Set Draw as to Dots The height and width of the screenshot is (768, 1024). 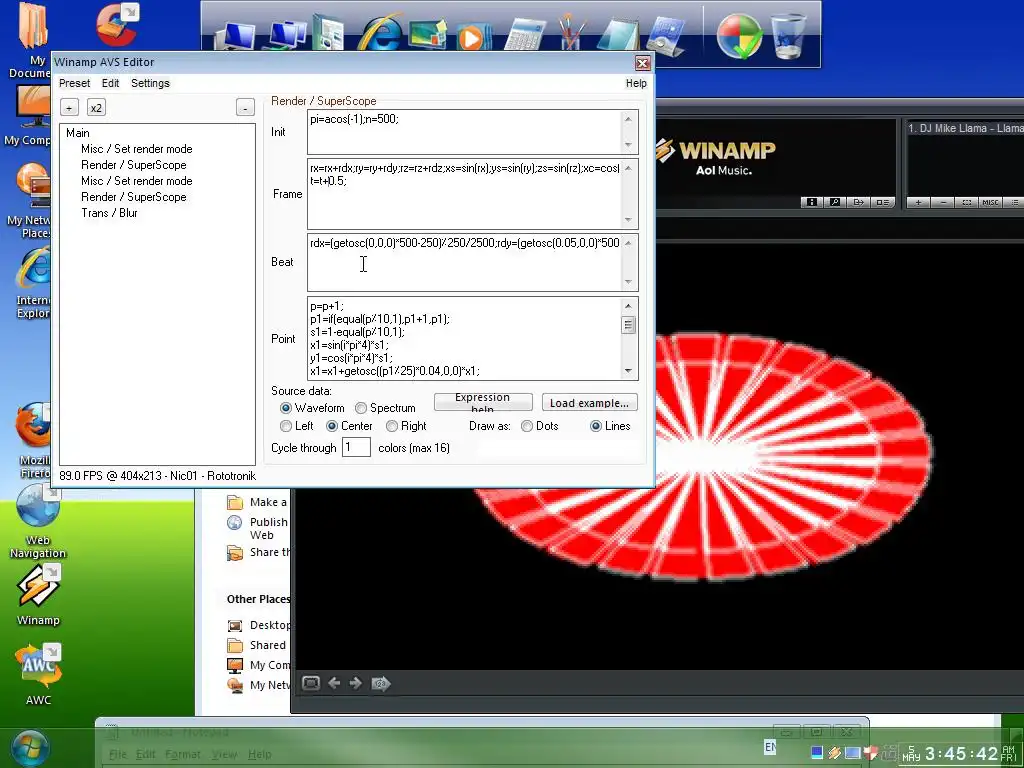tap(526, 426)
